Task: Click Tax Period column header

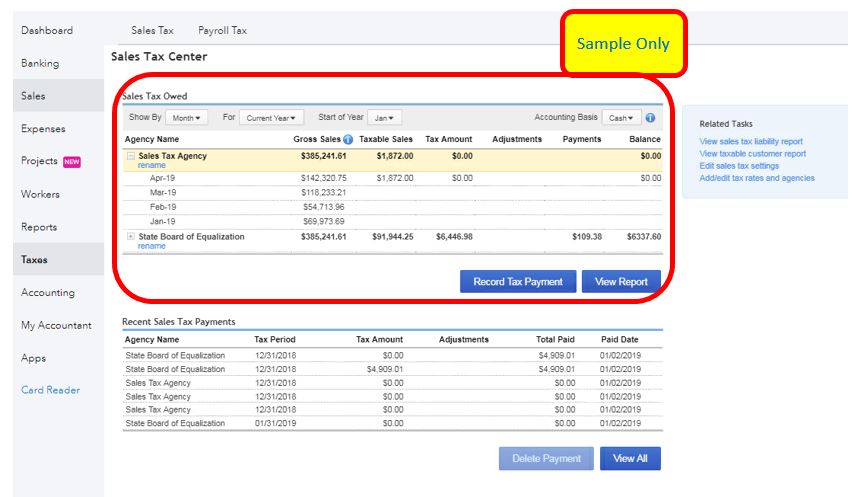Action: 274,340
